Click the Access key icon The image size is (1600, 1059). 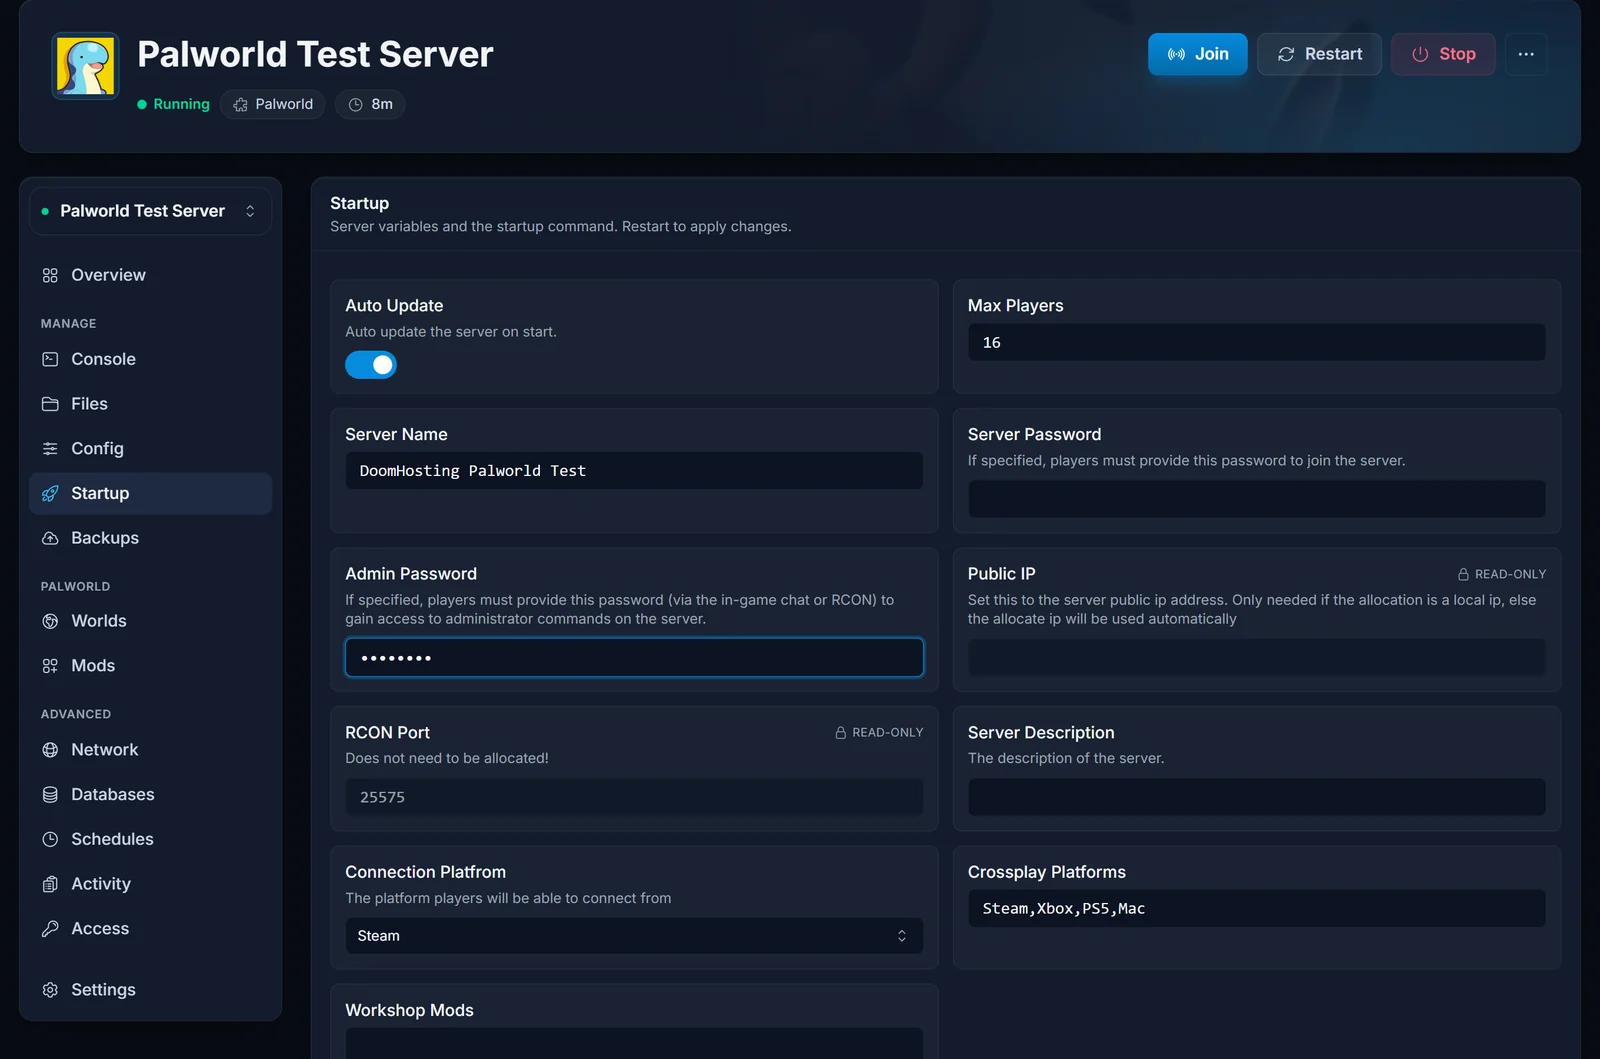[x=50, y=929]
